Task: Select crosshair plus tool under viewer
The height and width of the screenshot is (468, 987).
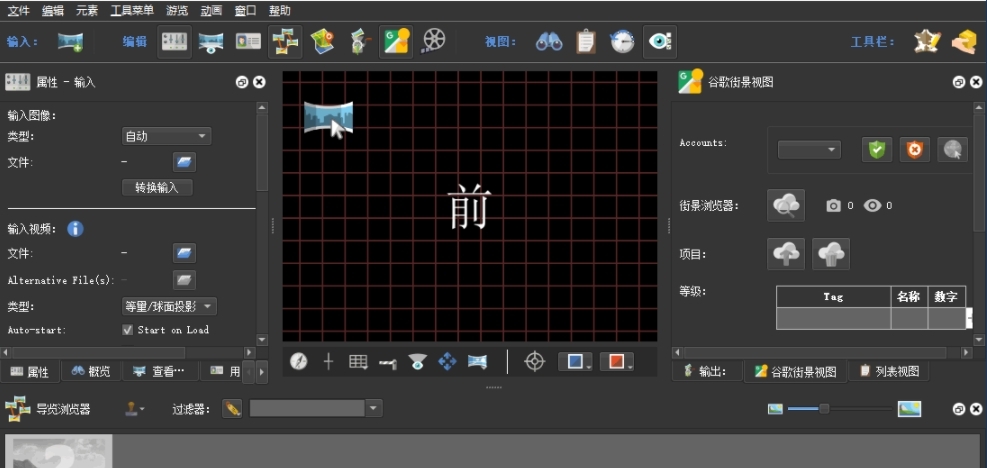Action: pyautogui.click(x=328, y=362)
